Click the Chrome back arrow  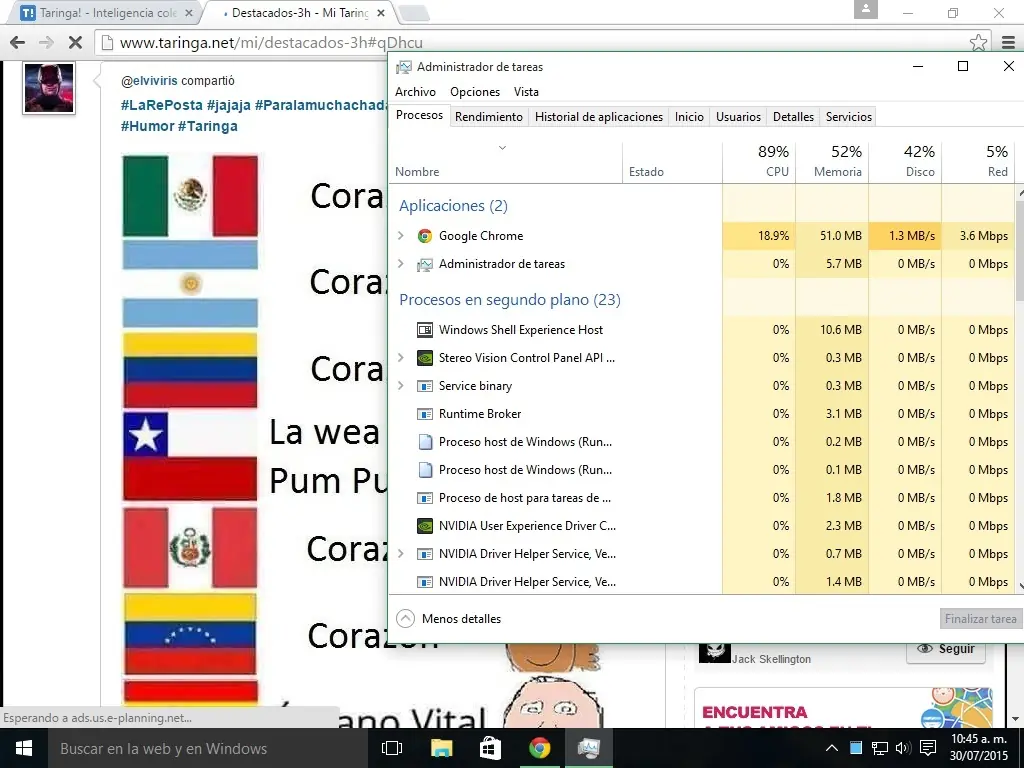18,43
